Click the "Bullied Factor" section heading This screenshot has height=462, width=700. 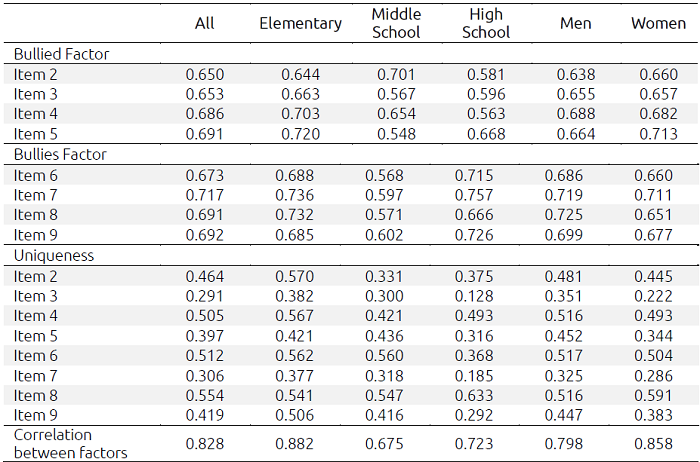coord(62,54)
